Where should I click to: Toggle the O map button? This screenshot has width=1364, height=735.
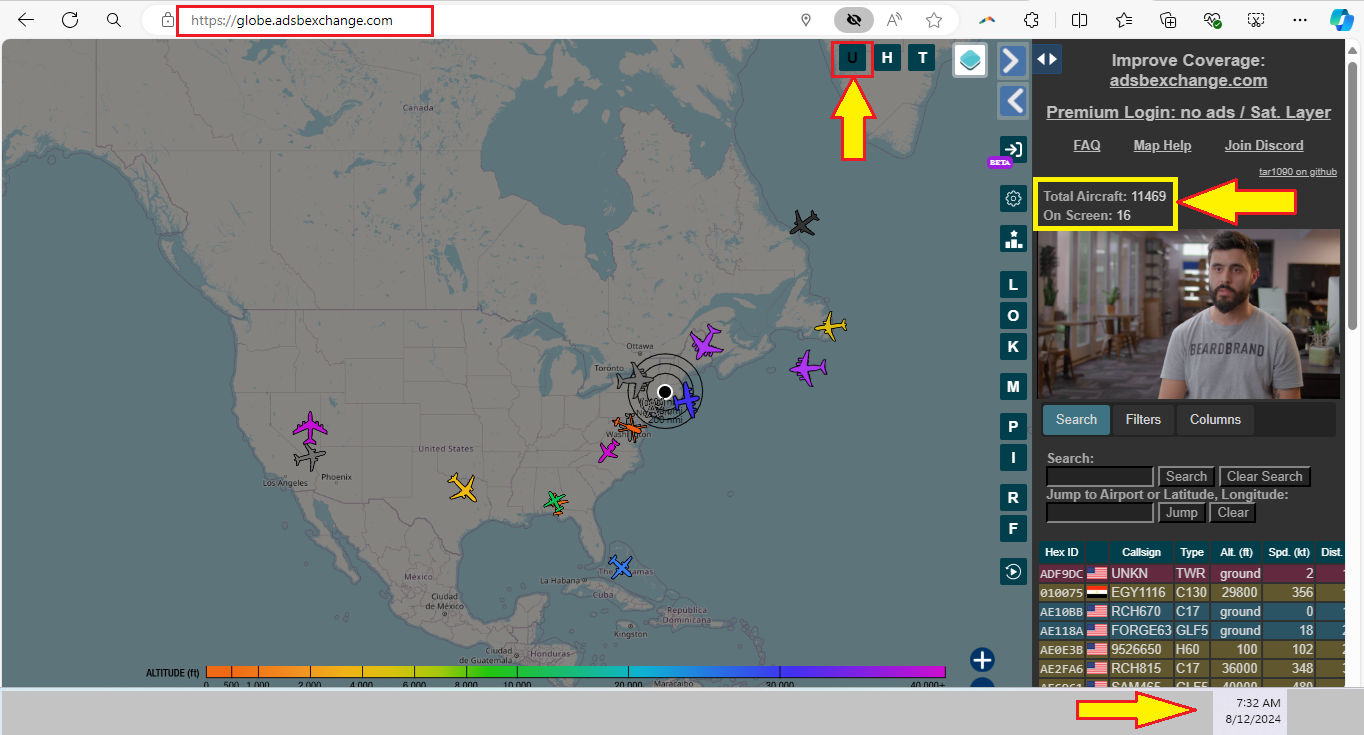(x=1013, y=316)
